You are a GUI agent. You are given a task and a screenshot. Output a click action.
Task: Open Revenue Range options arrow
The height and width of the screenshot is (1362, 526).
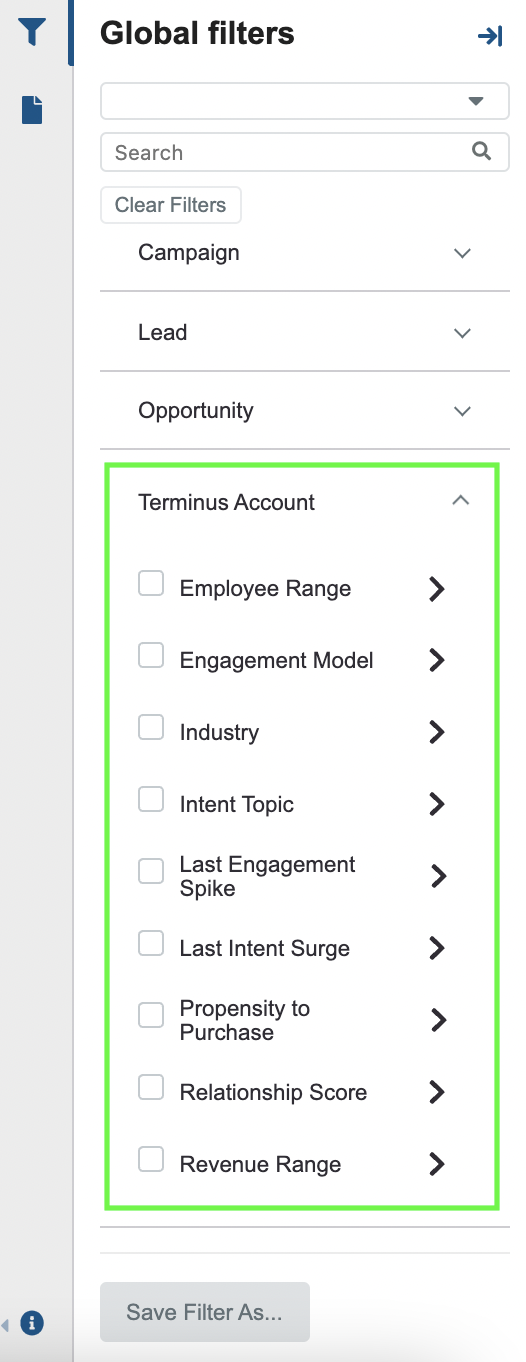[x=436, y=1164]
